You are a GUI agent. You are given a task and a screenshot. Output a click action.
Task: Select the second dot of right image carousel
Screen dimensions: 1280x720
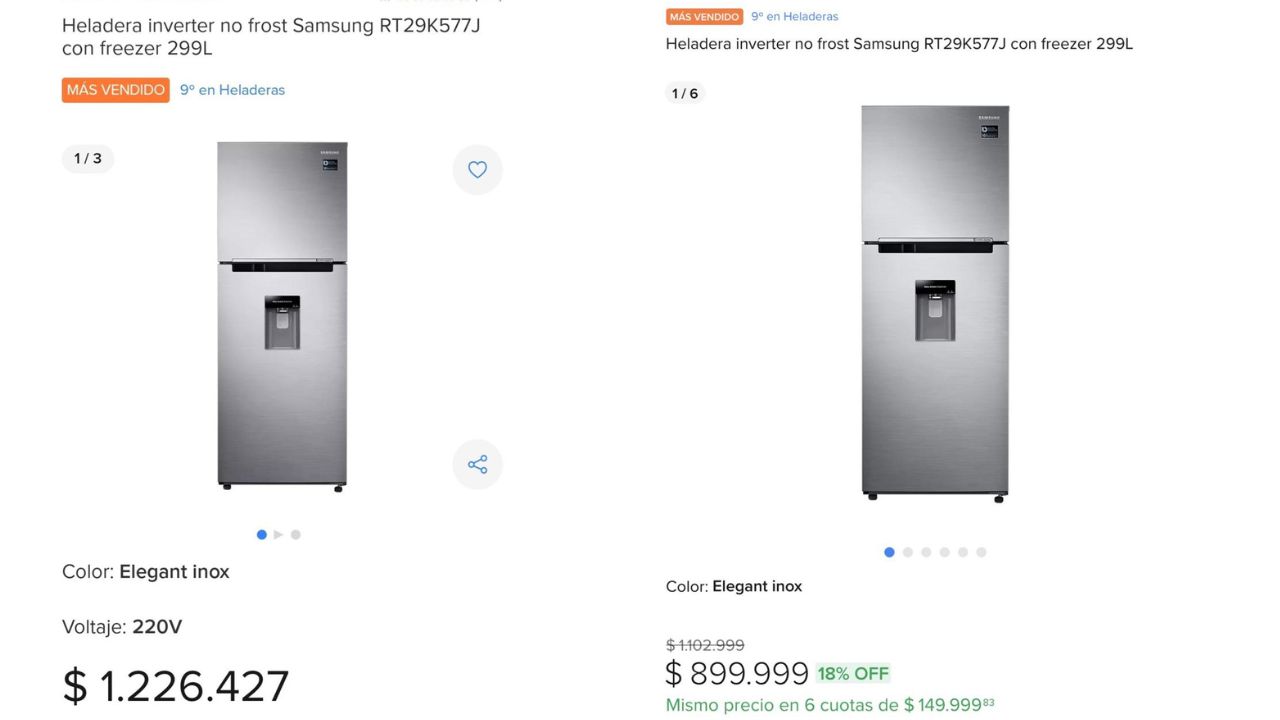pyautogui.click(x=908, y=552)
